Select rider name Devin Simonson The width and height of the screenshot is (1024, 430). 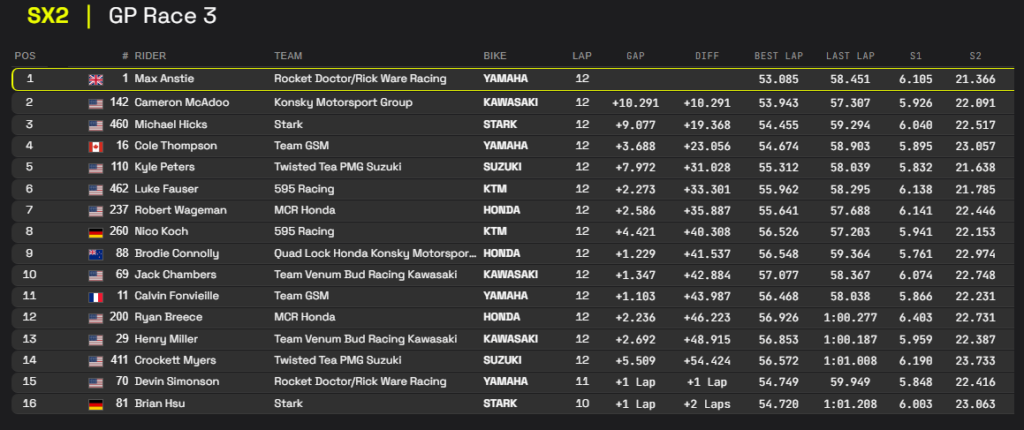point(177,382)
